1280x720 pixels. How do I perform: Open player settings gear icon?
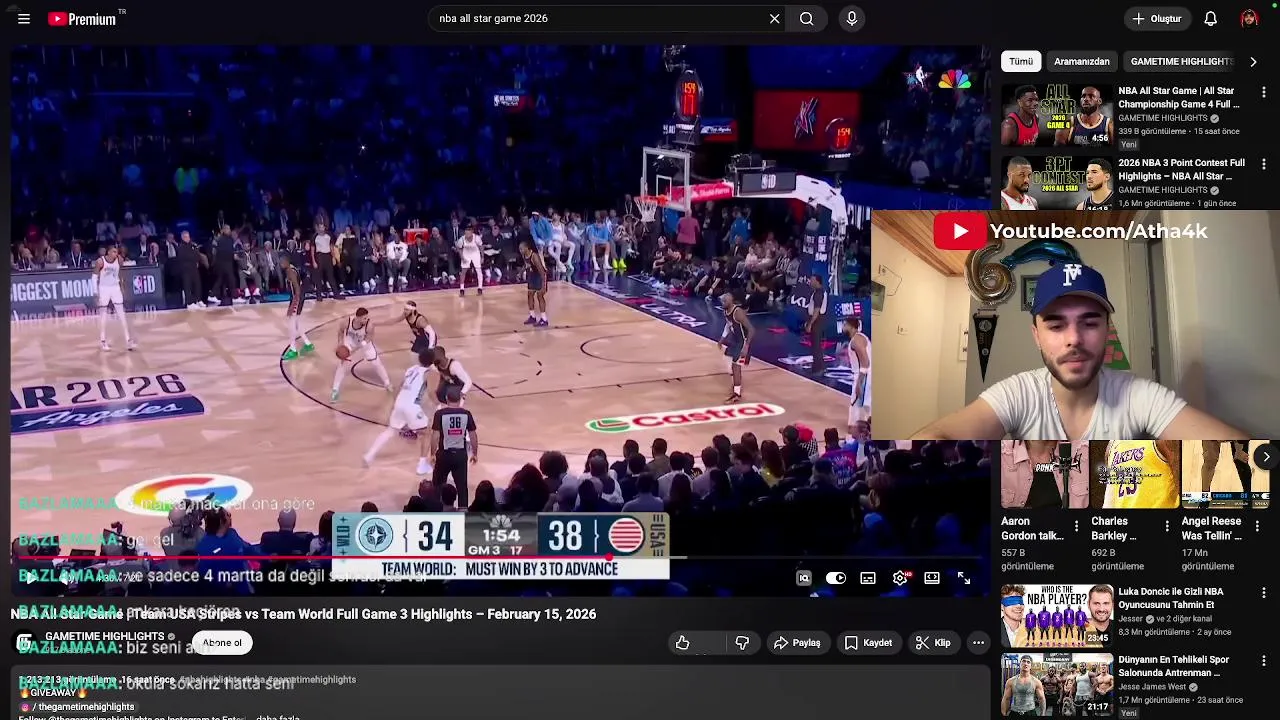(900, 578)
